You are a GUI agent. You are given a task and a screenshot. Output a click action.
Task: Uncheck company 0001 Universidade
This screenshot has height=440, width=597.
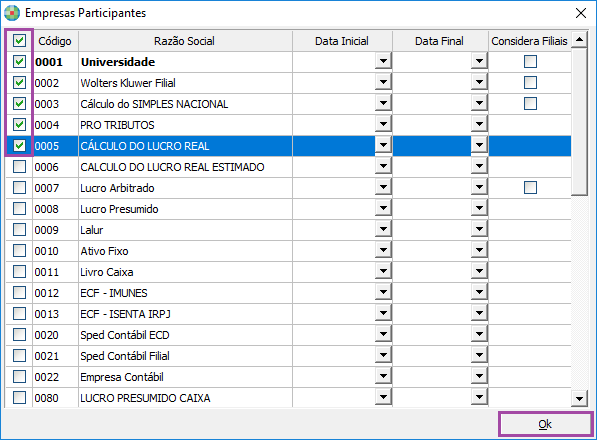coord(19,61)
